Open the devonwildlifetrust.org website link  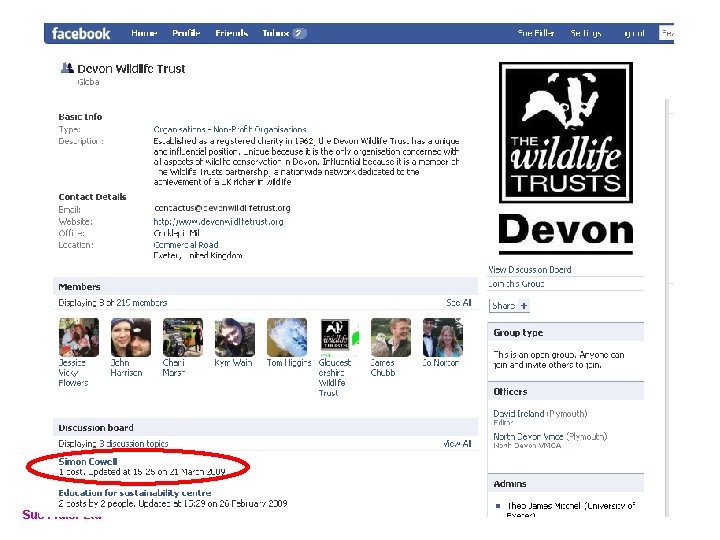(x=218, y=221)
